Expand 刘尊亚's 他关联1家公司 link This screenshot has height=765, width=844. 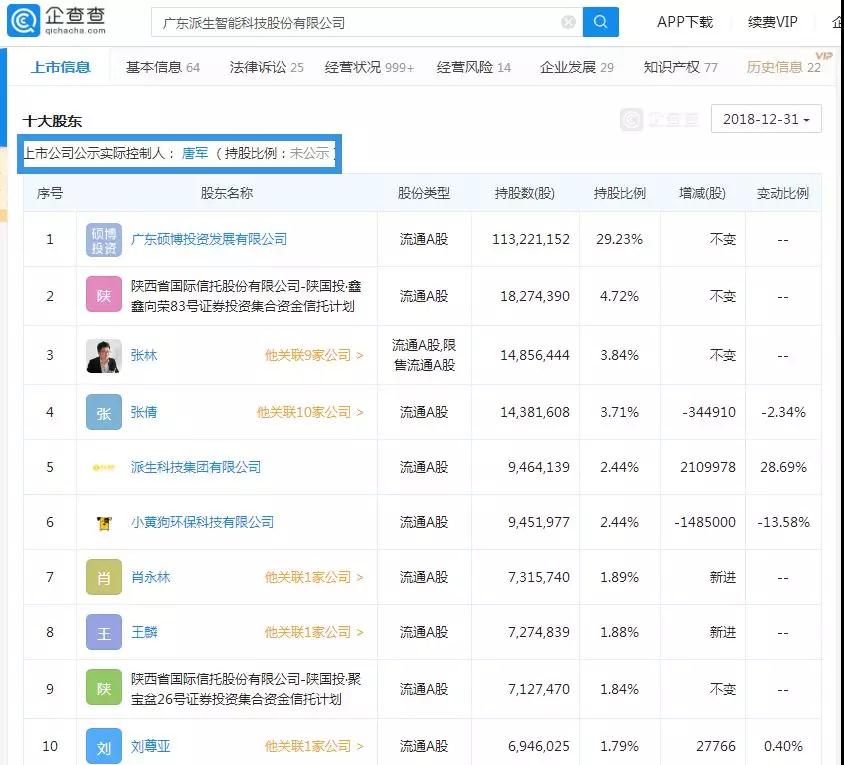pos(314,746)
